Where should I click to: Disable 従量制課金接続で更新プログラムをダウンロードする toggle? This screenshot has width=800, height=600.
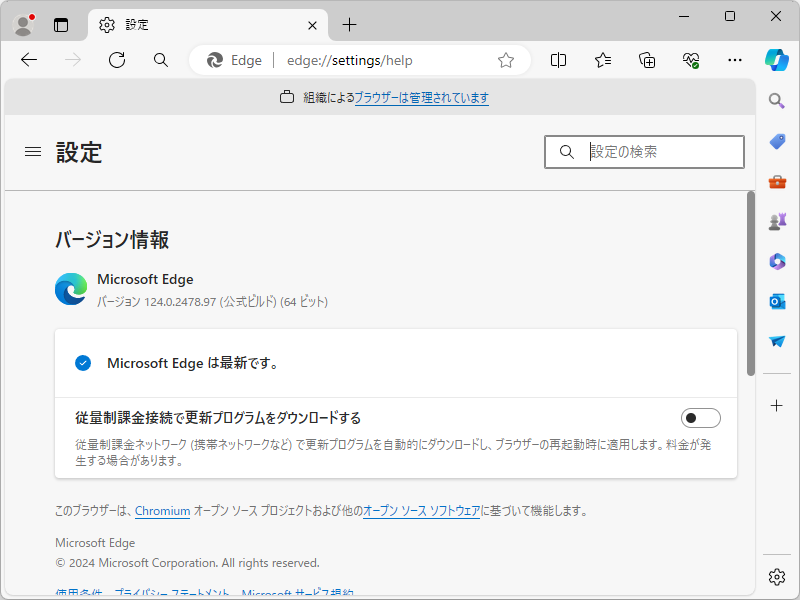pos(701,418)
